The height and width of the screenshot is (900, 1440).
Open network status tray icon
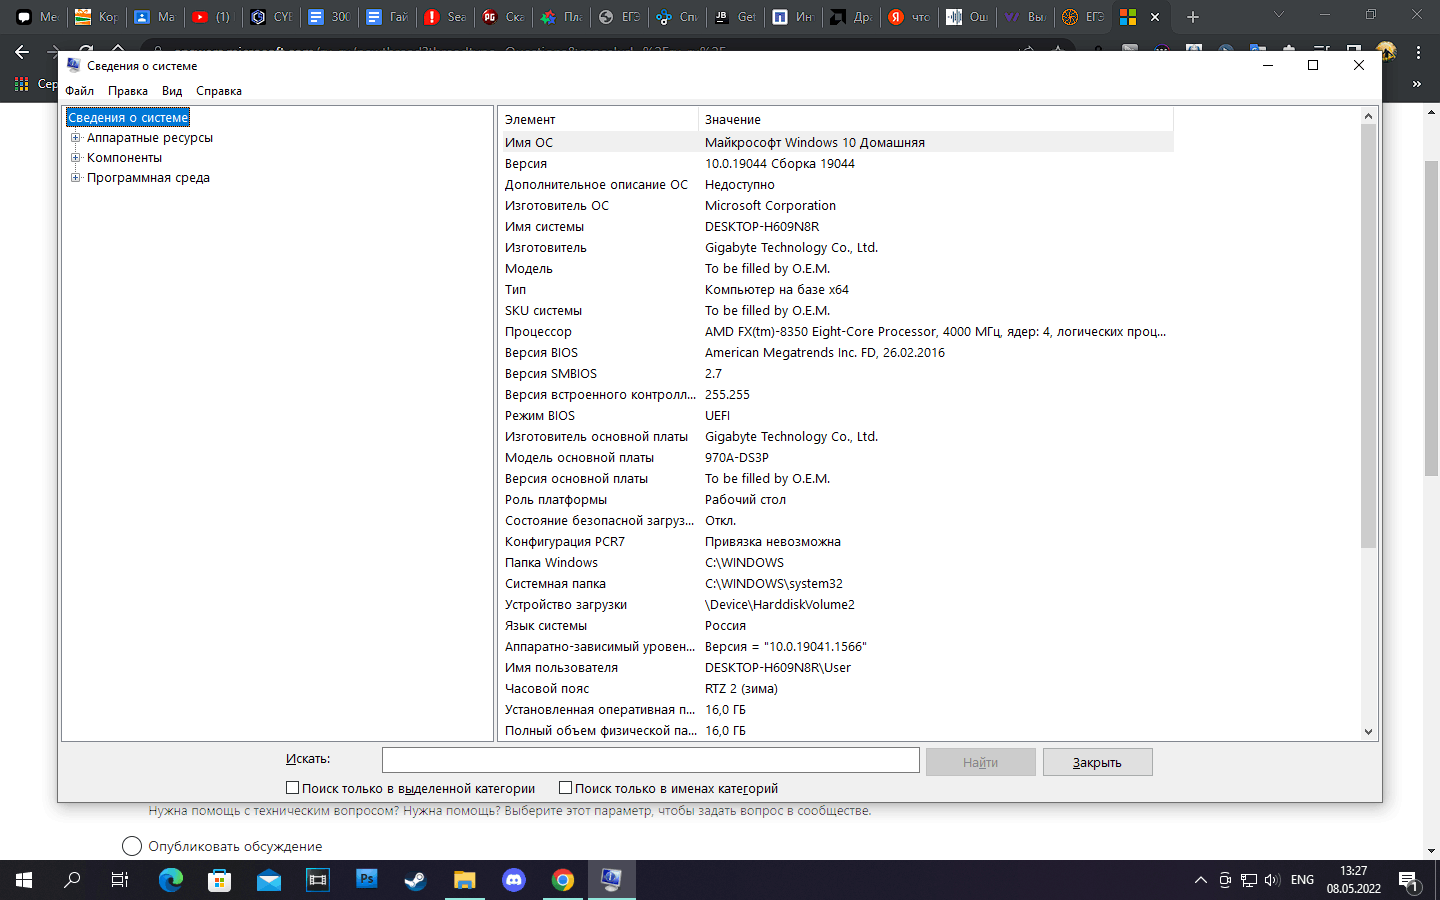[x=1249, y=880]
